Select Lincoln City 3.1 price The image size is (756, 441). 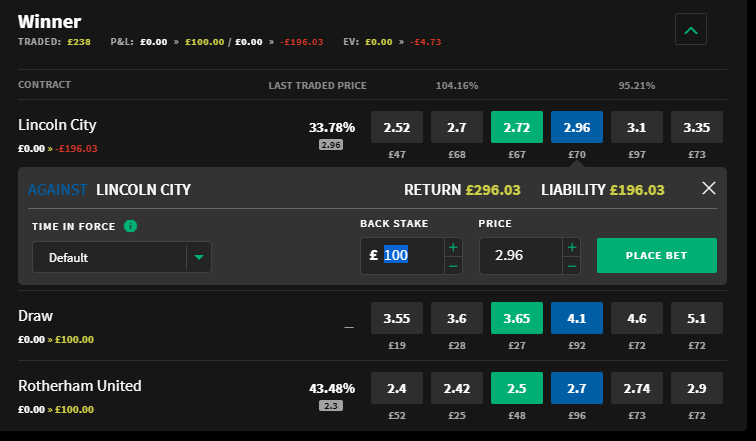click(x=637, y=127)
